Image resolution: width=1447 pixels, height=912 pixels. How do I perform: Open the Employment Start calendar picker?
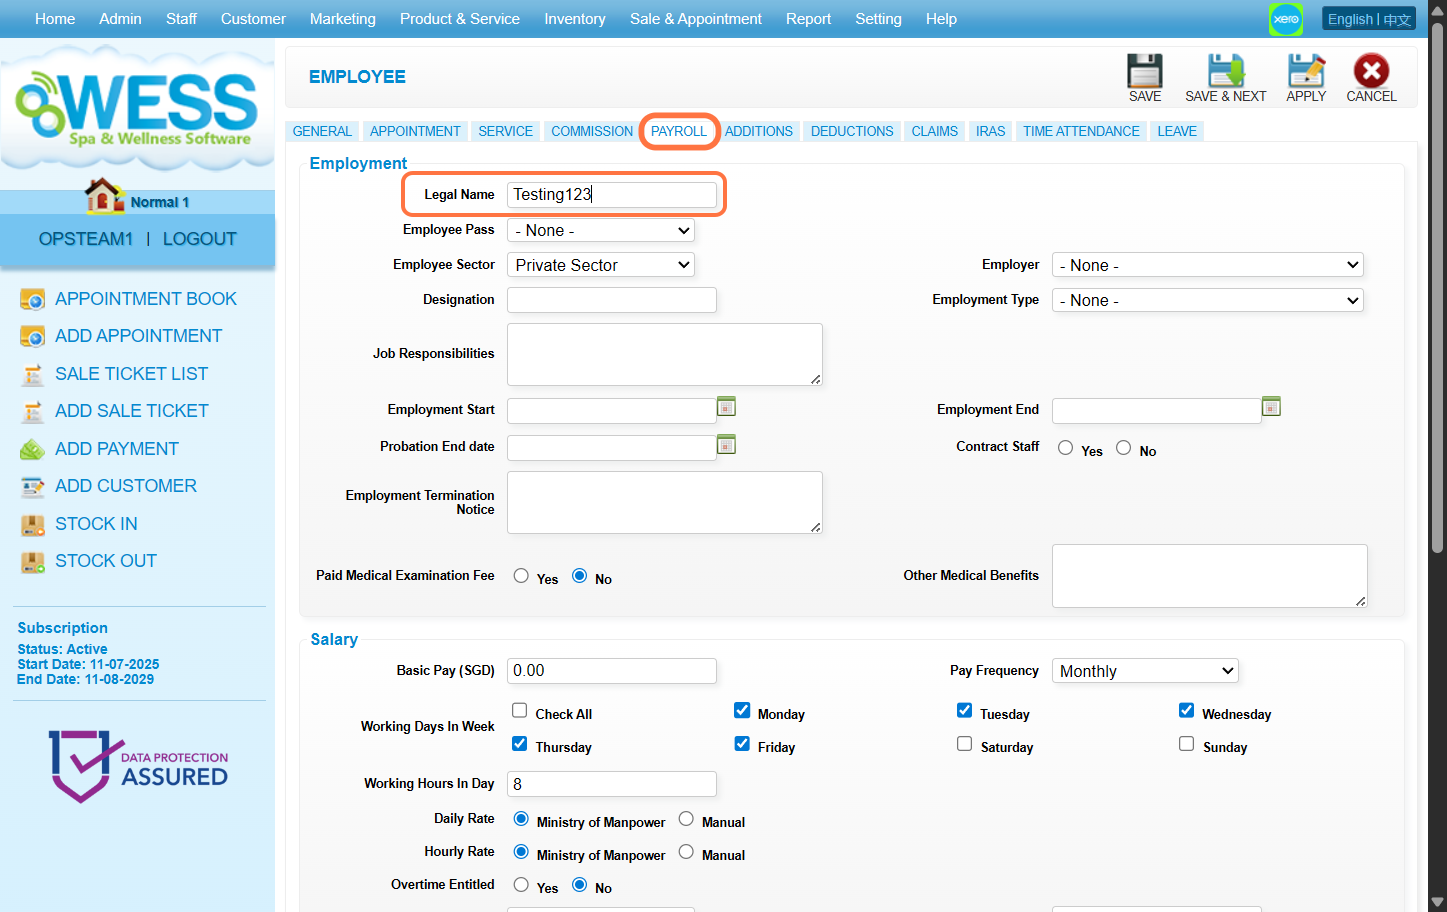click(726, 407)
